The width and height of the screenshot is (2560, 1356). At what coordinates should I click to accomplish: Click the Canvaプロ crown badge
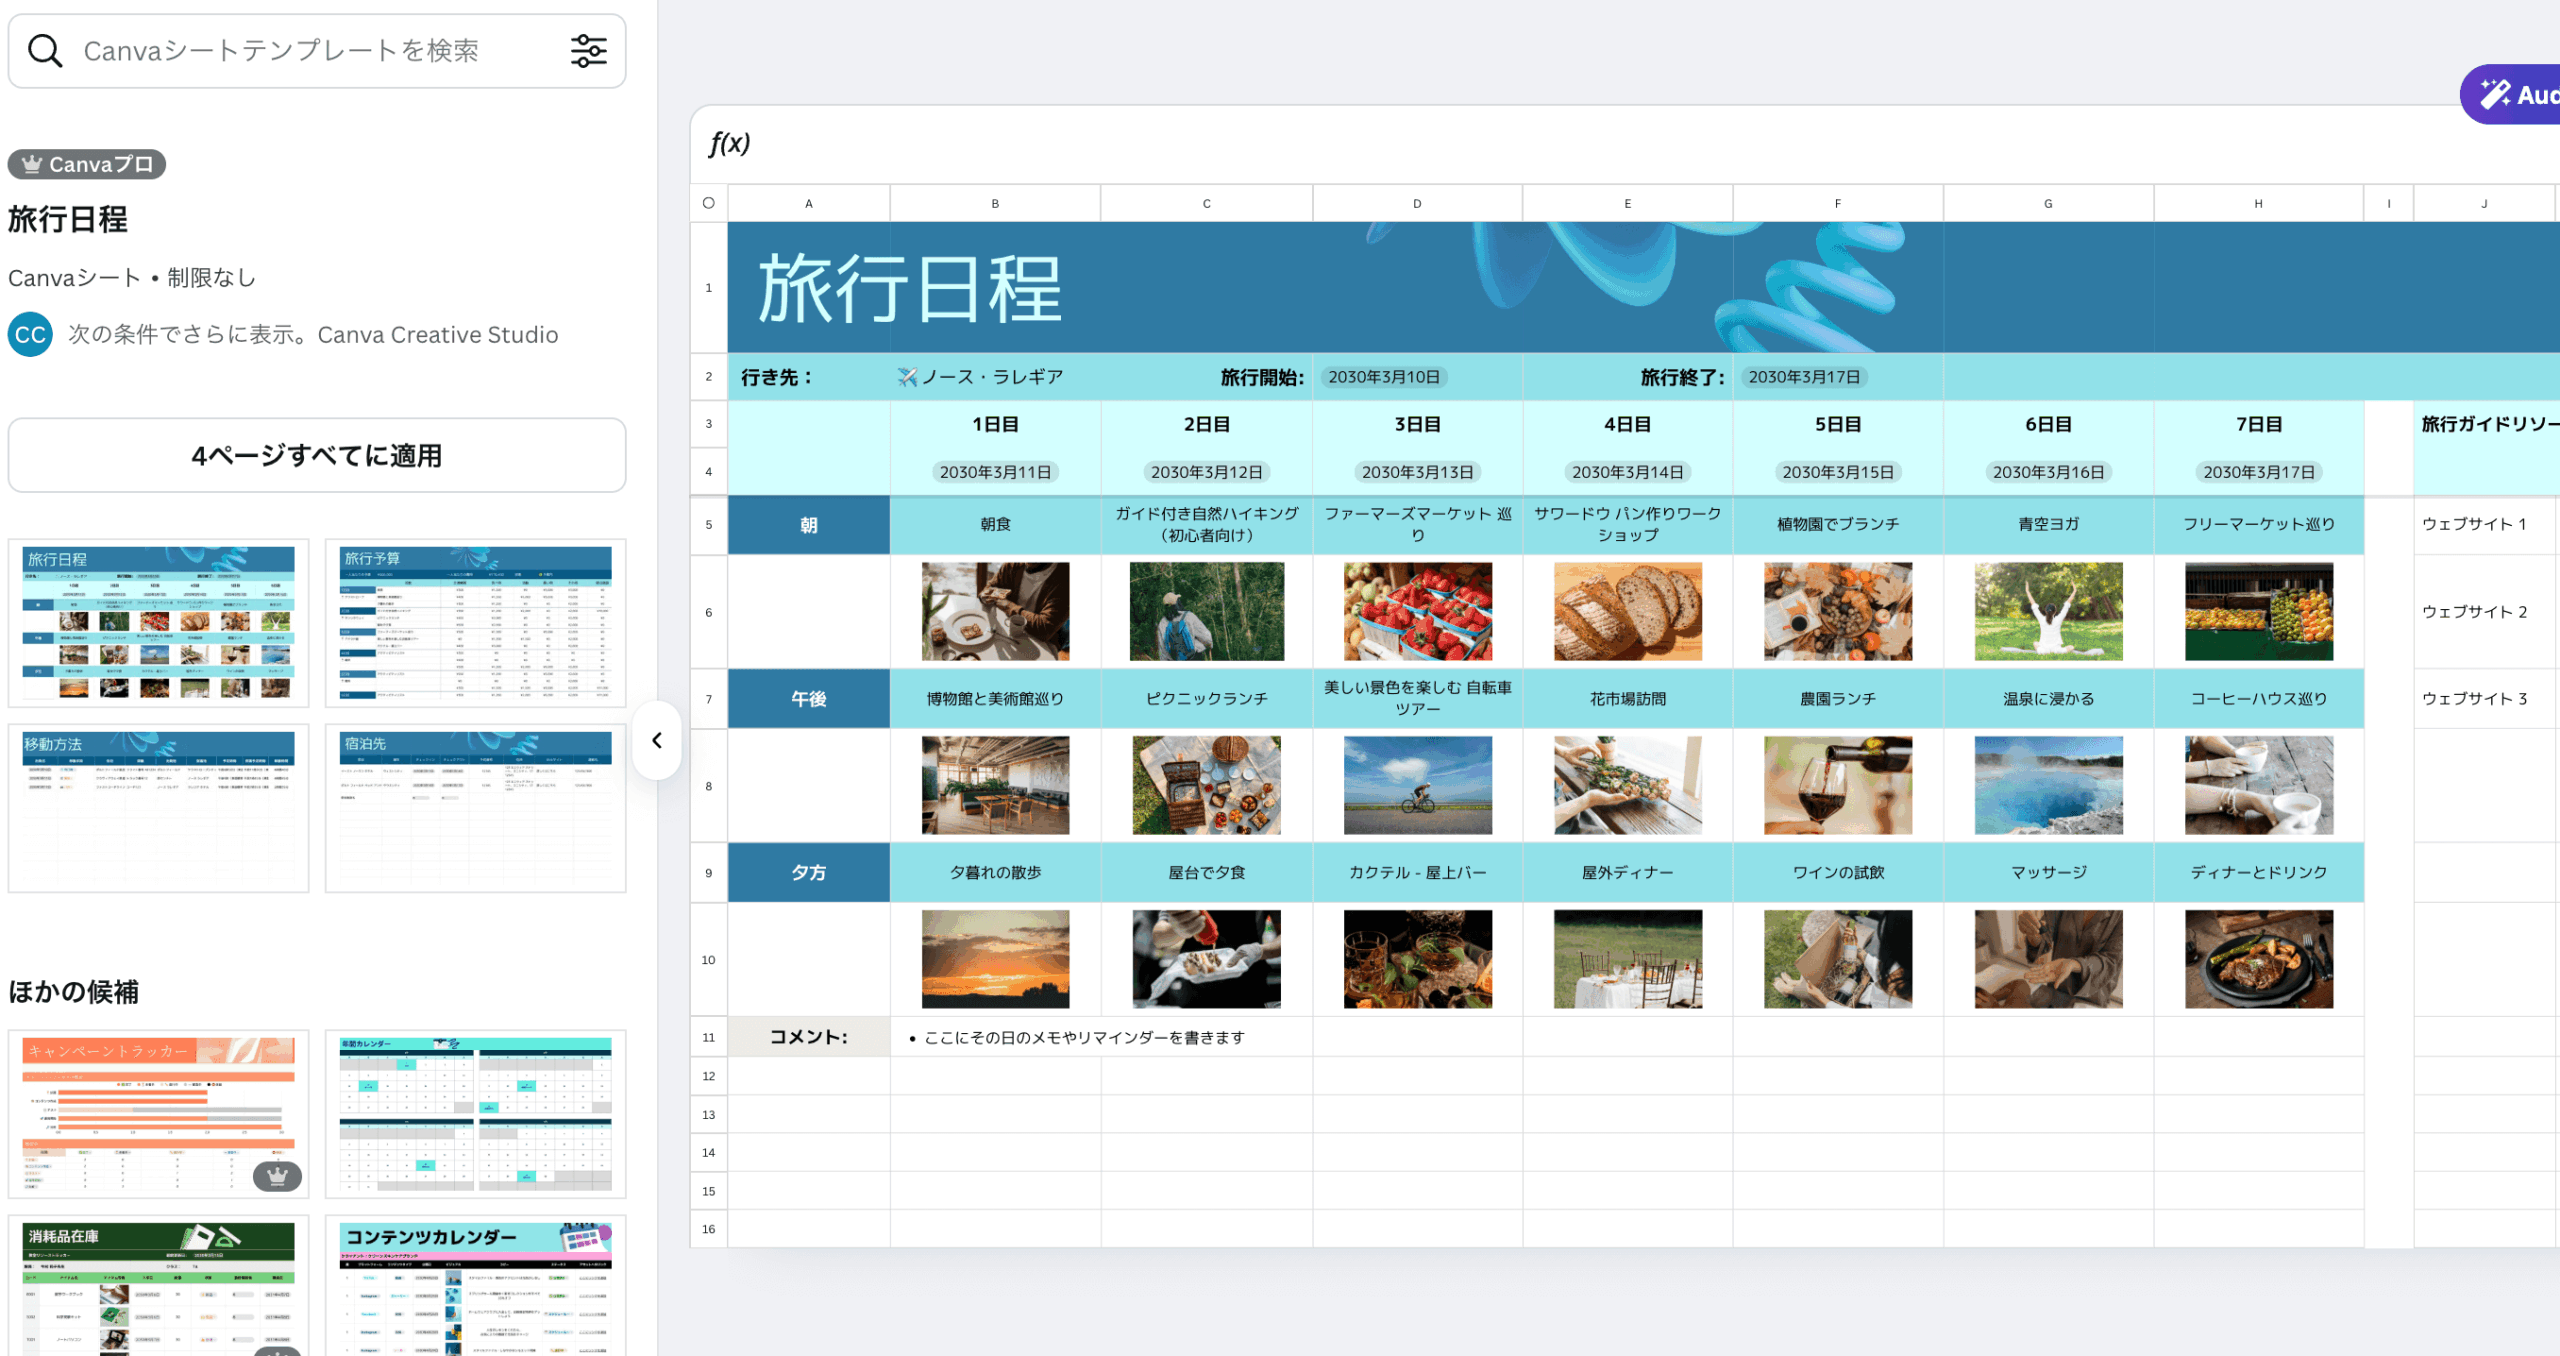coord(87,164)
